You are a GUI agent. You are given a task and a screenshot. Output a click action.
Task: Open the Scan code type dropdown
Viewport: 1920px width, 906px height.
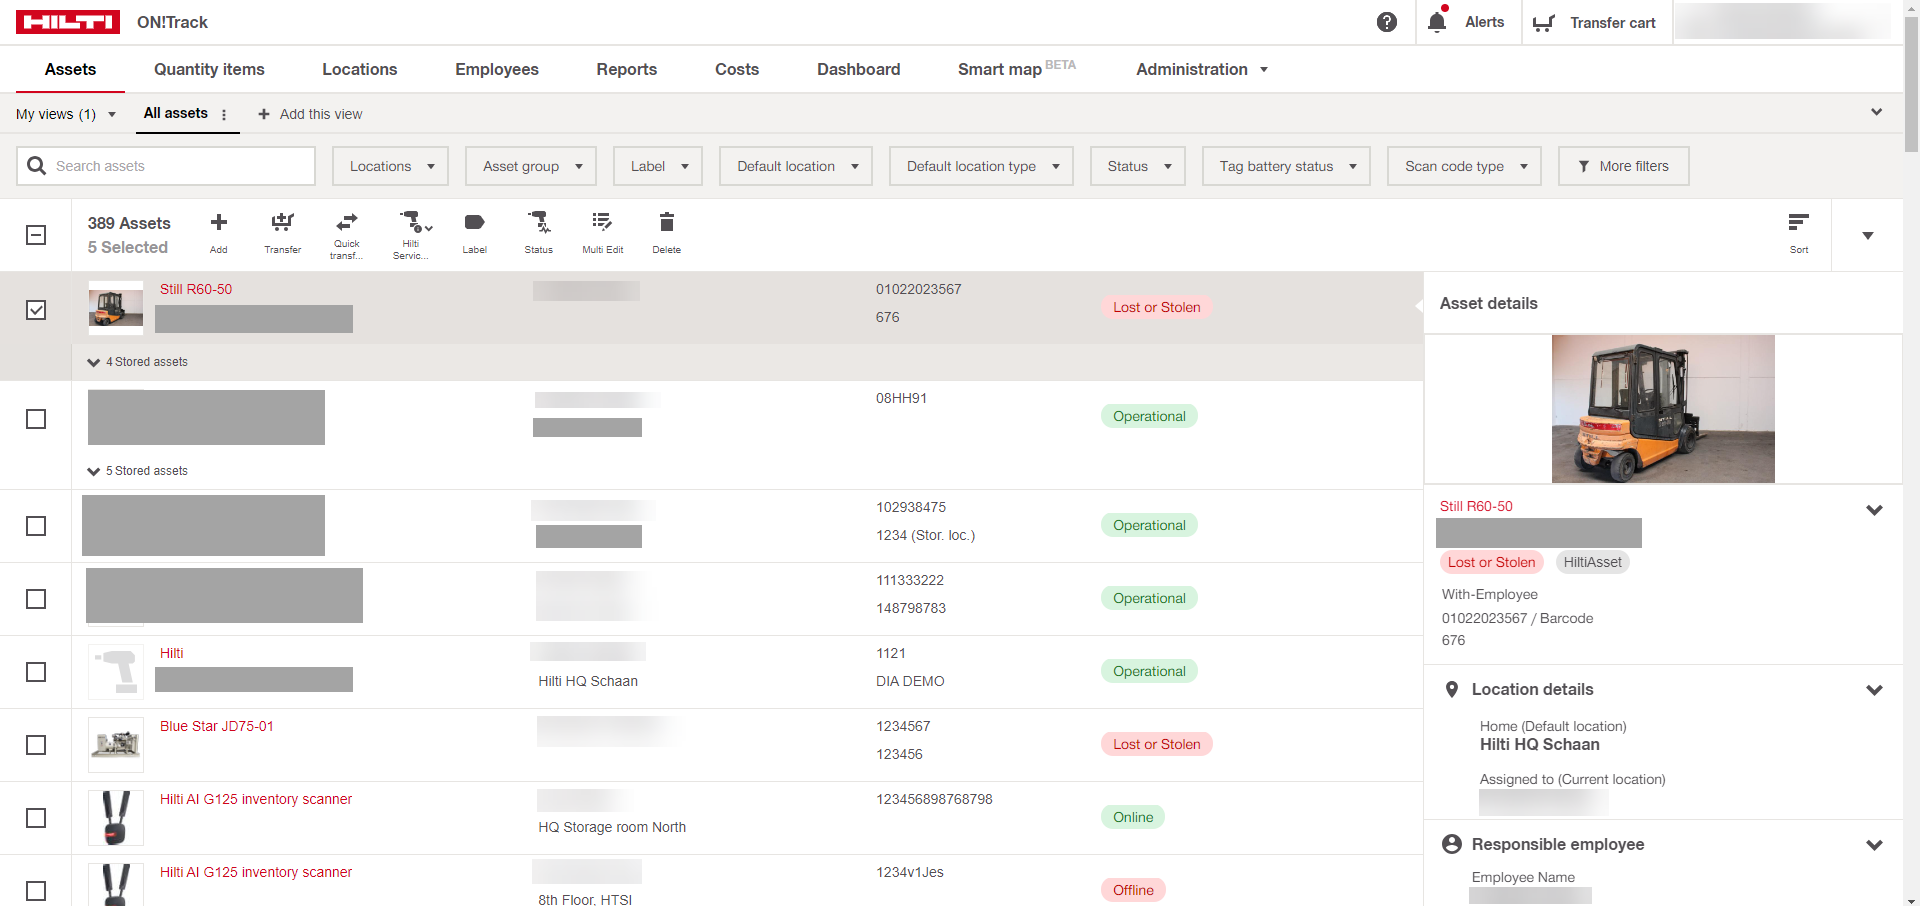[x=1464, y=166]
